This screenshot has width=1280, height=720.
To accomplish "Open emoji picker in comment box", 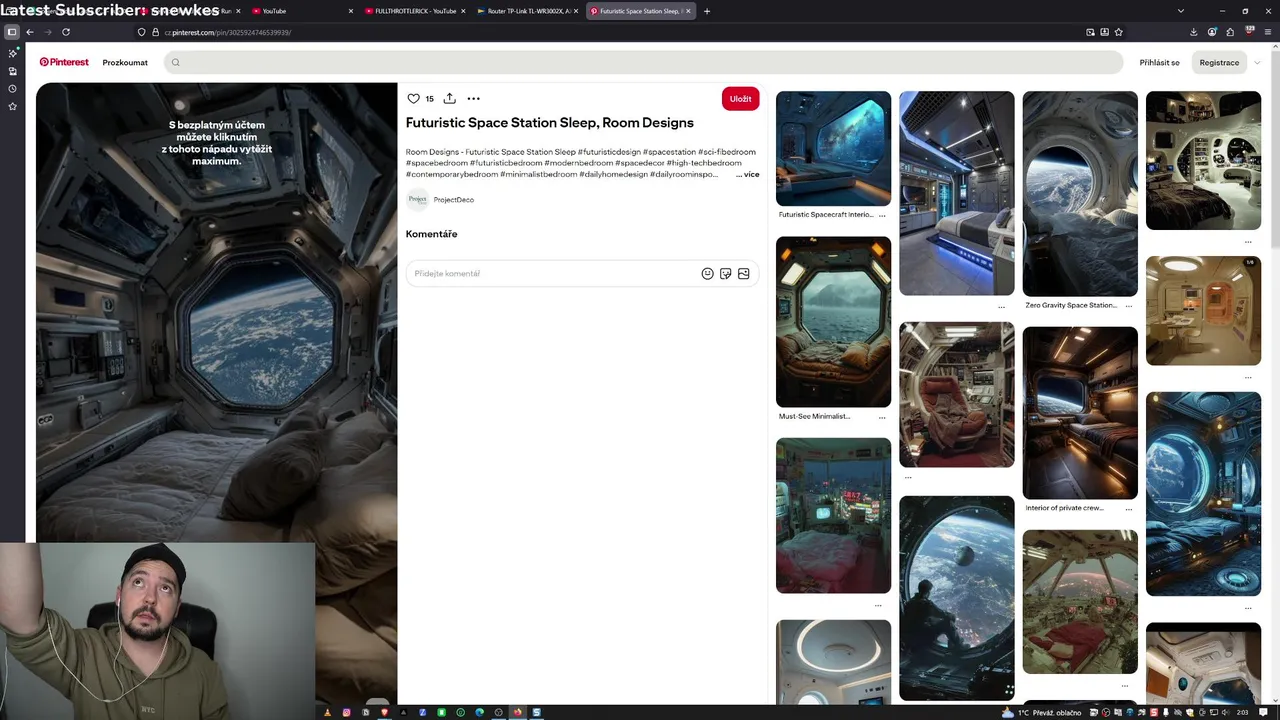I will (707, 273).
